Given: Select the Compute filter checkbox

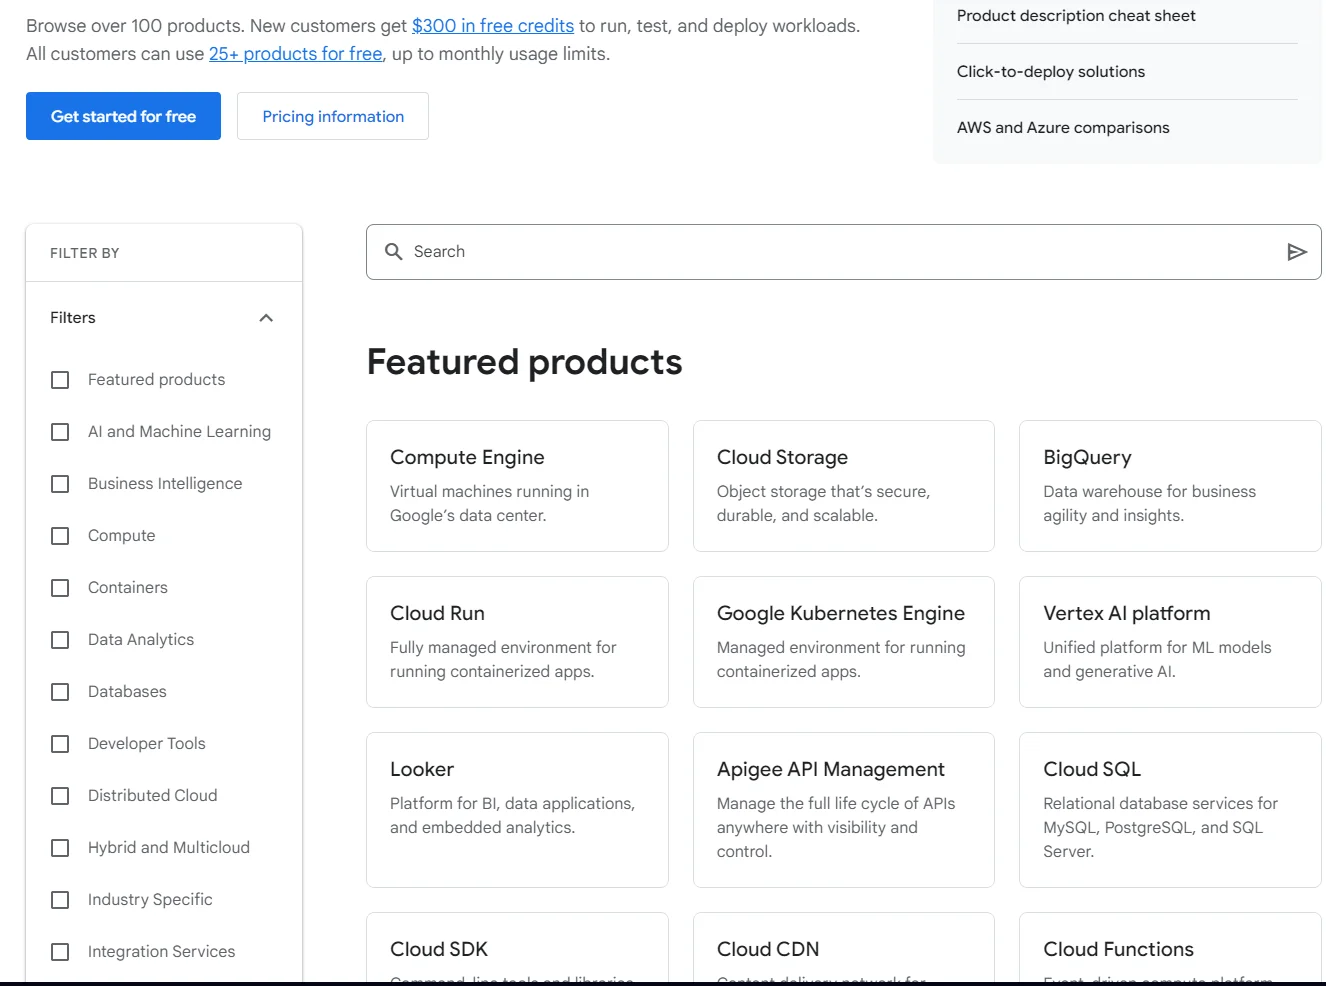Looking at the screenshot, I should [x=60, y=536].
